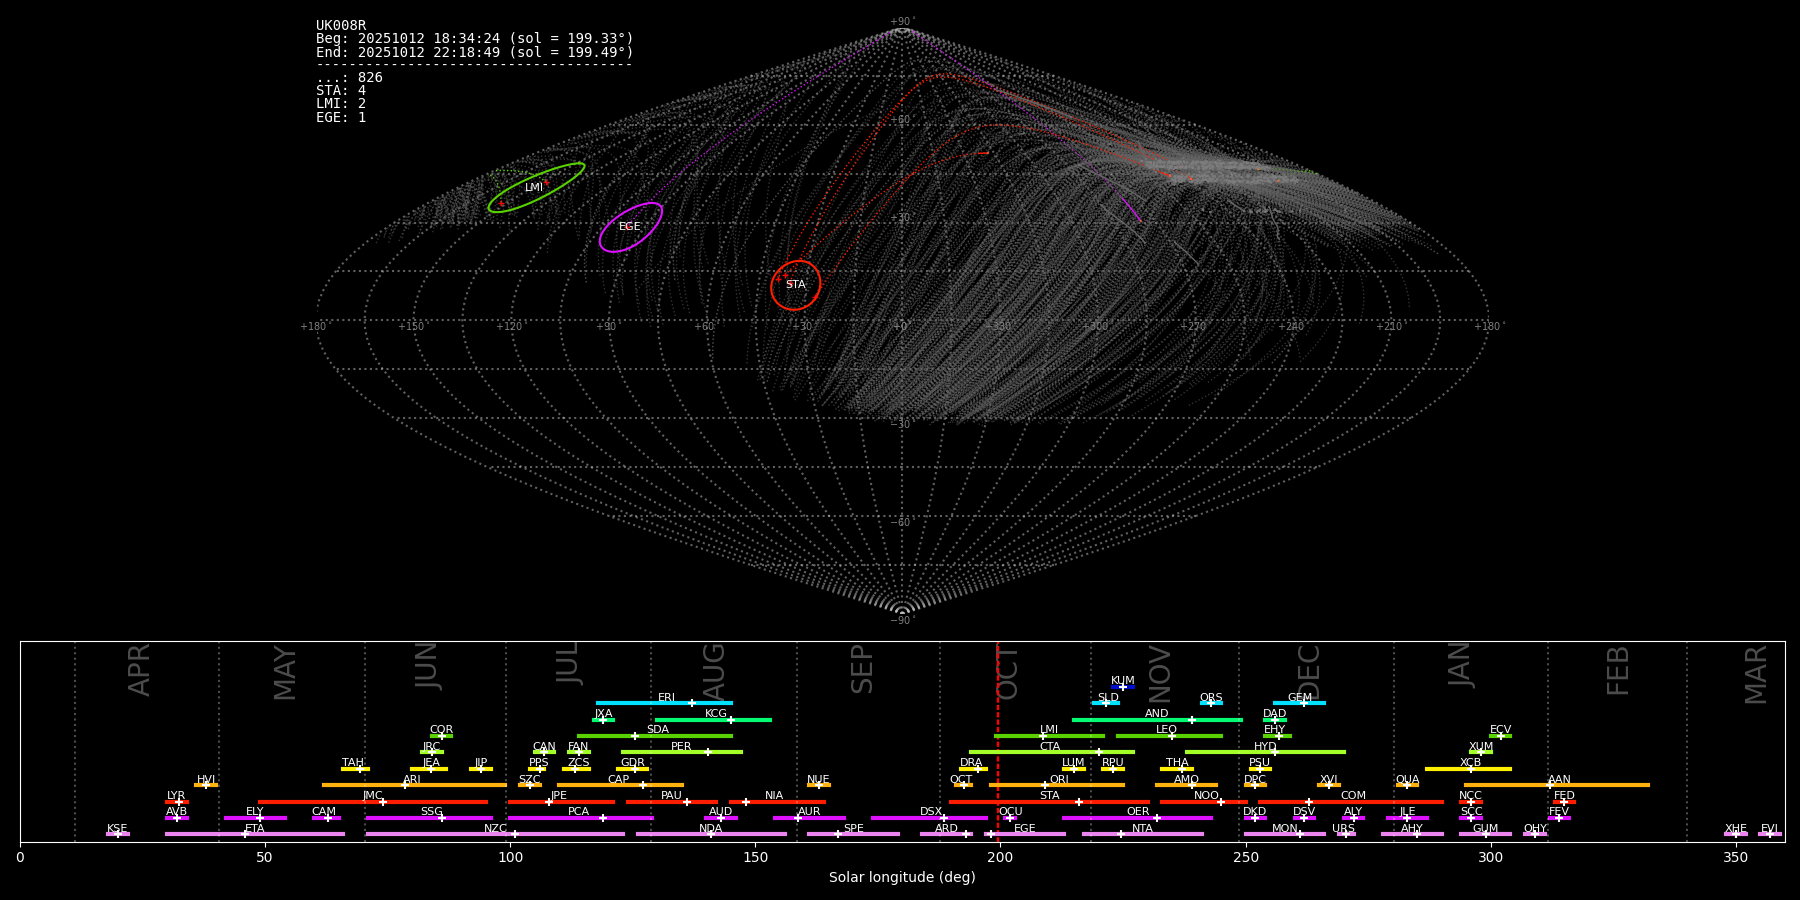Screen dimensions: 1800x900
Task: Click the 'STA: 4' count in header
Action: pos(341,90)
